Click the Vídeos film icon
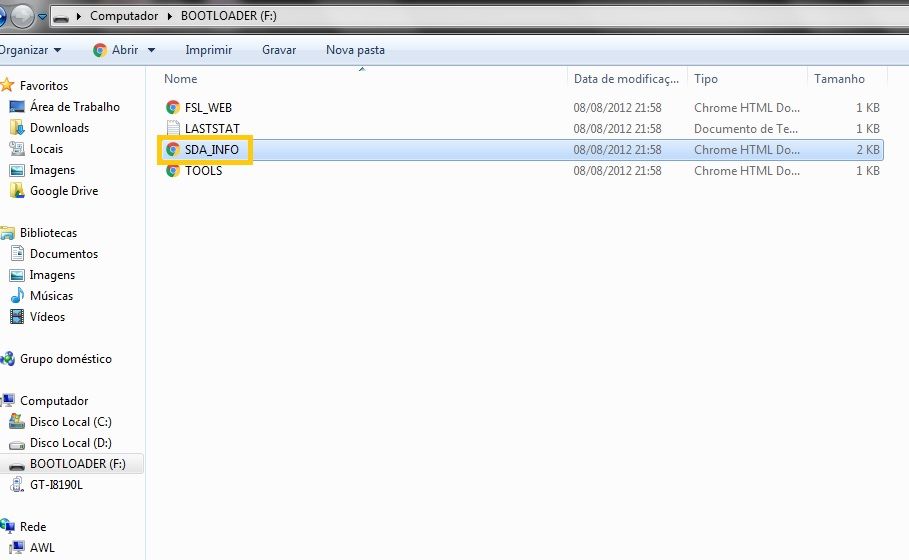The width and height of the screenshot is (909, 560). 17,317
